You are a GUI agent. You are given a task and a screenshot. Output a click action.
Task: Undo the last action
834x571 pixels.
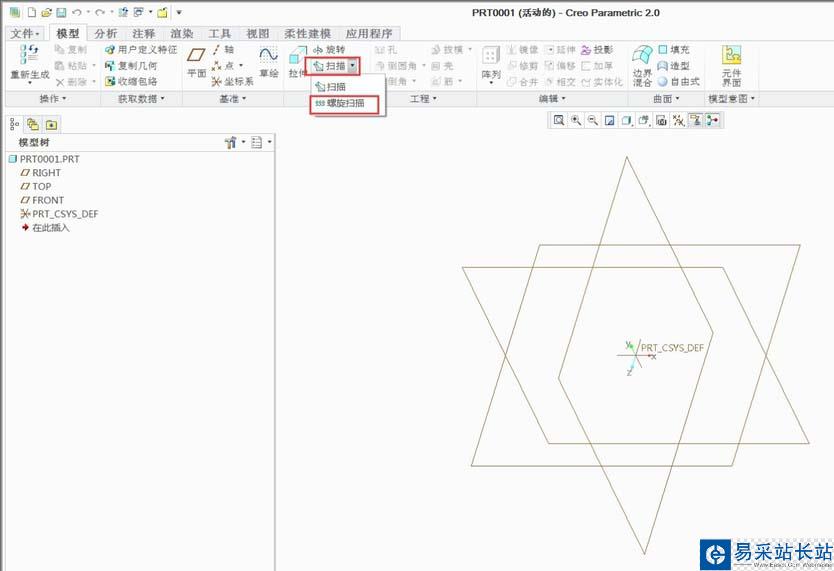click(x=77, y=12)
